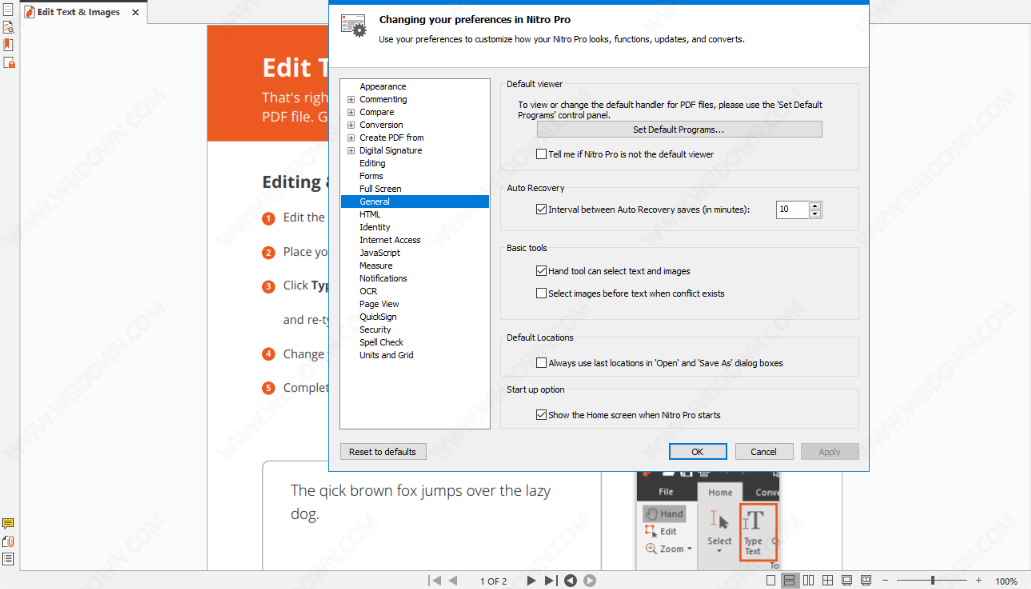Enable 'Always use last locations' option

(541, 362)
